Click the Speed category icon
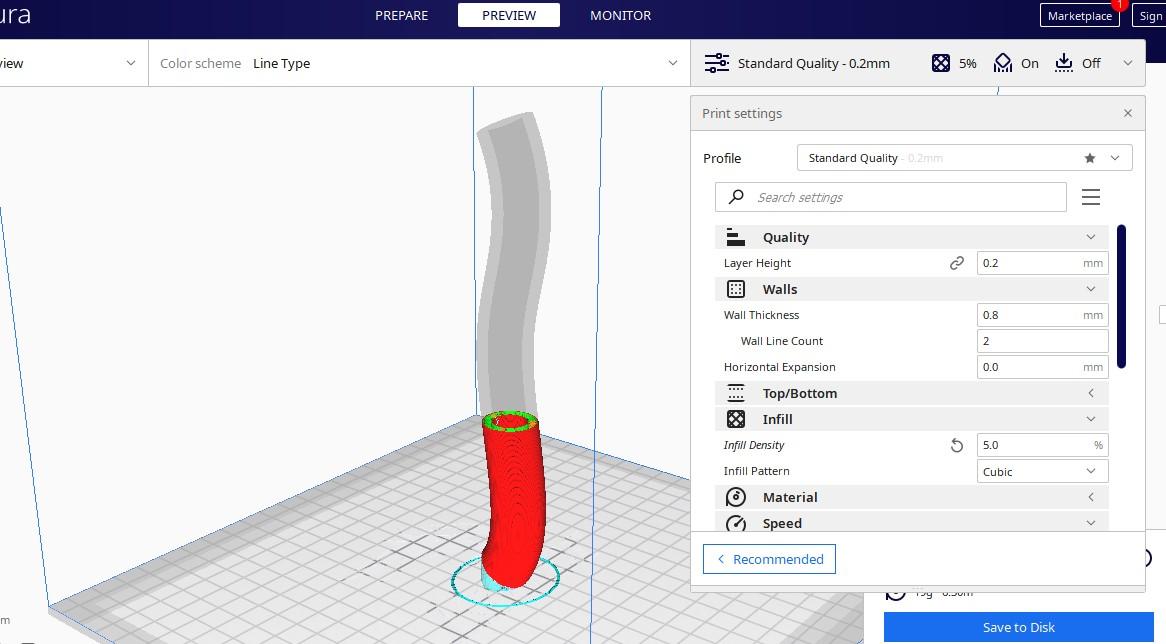The image size is (1166, 644). tap(735, 523)
